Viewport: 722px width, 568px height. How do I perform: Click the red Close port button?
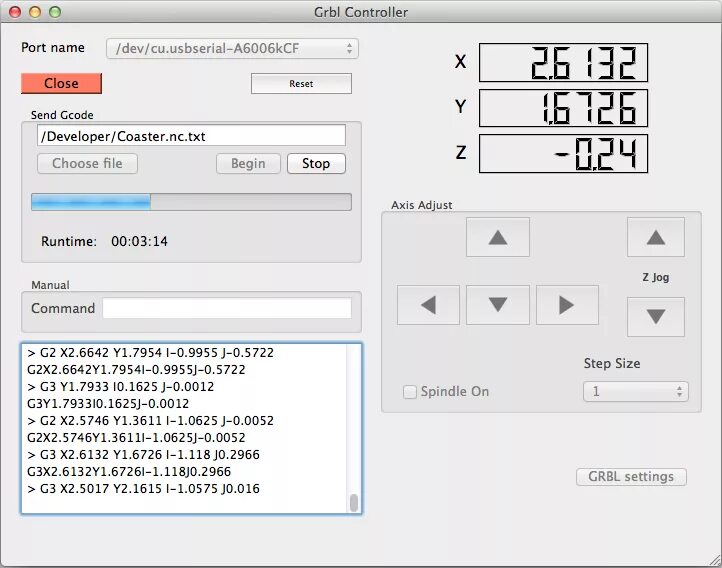(x=61, y=83)
